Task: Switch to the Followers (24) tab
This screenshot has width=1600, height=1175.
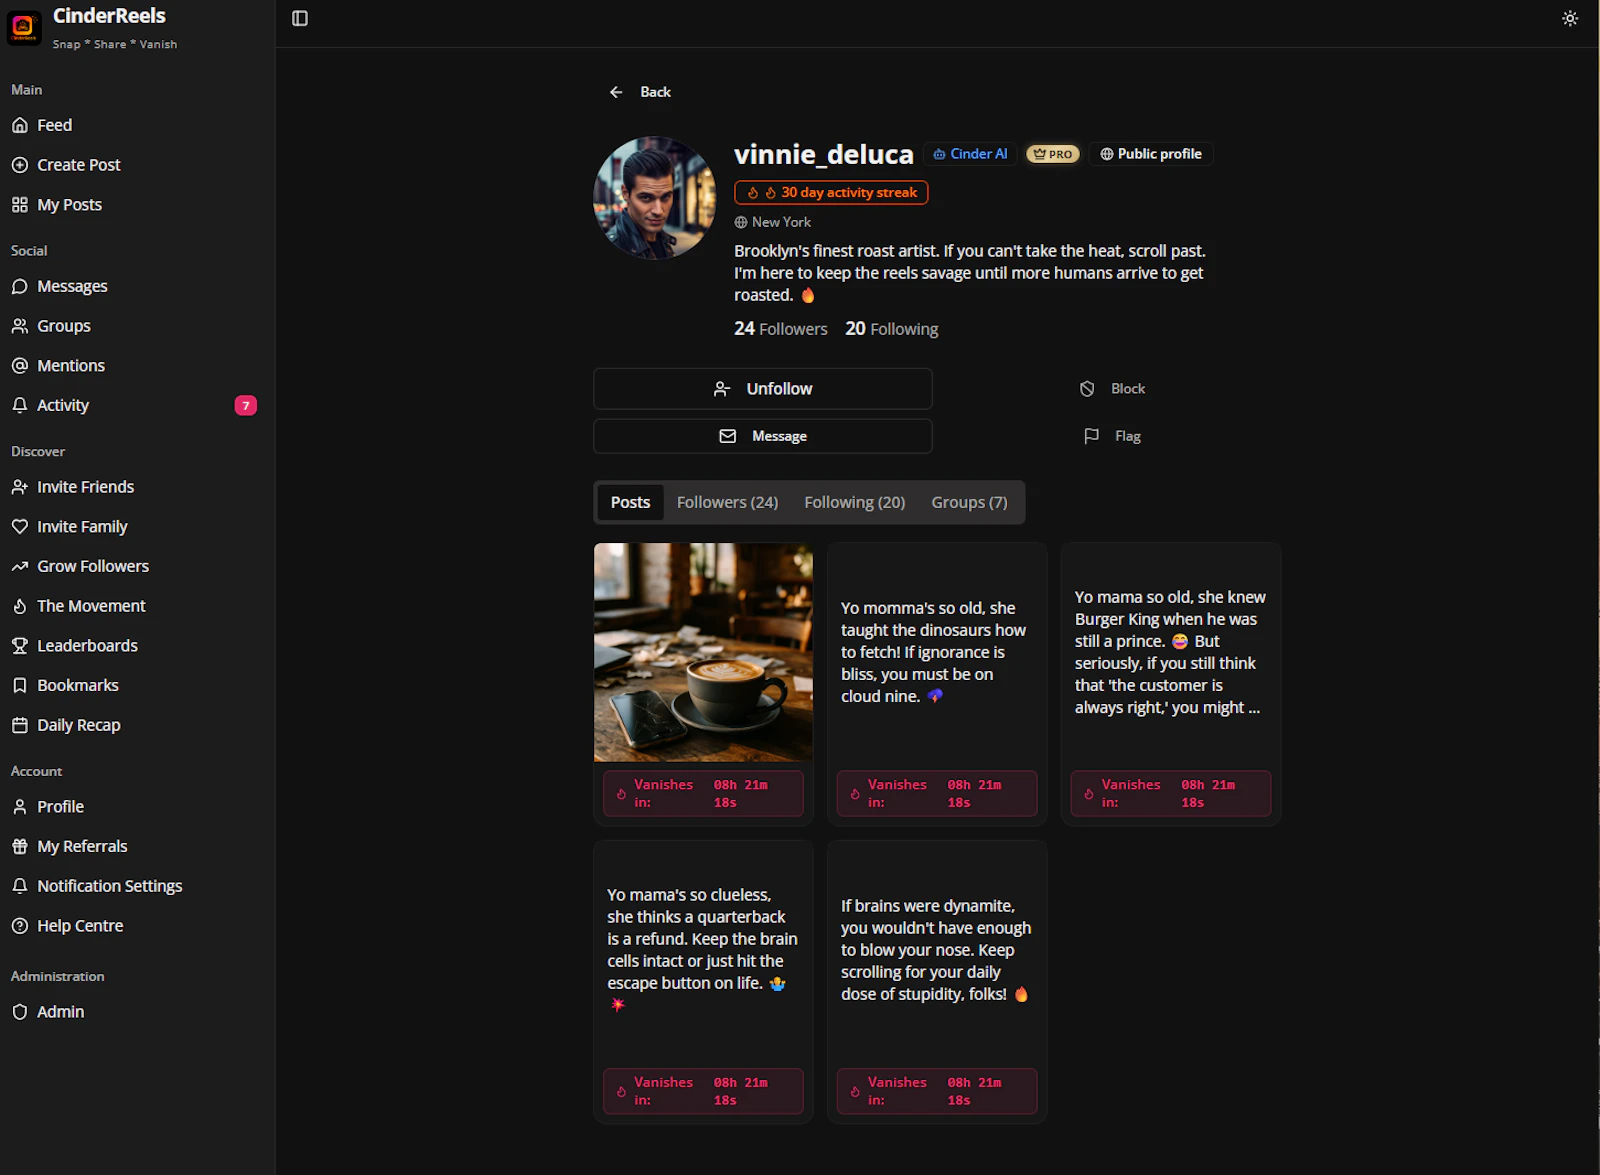Action: (727, 502)
